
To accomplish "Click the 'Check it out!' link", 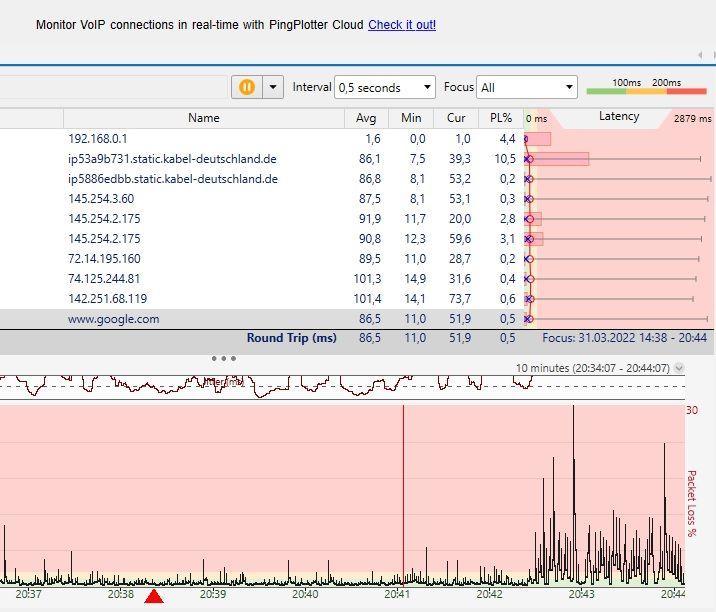I will (x=402, y=24).
